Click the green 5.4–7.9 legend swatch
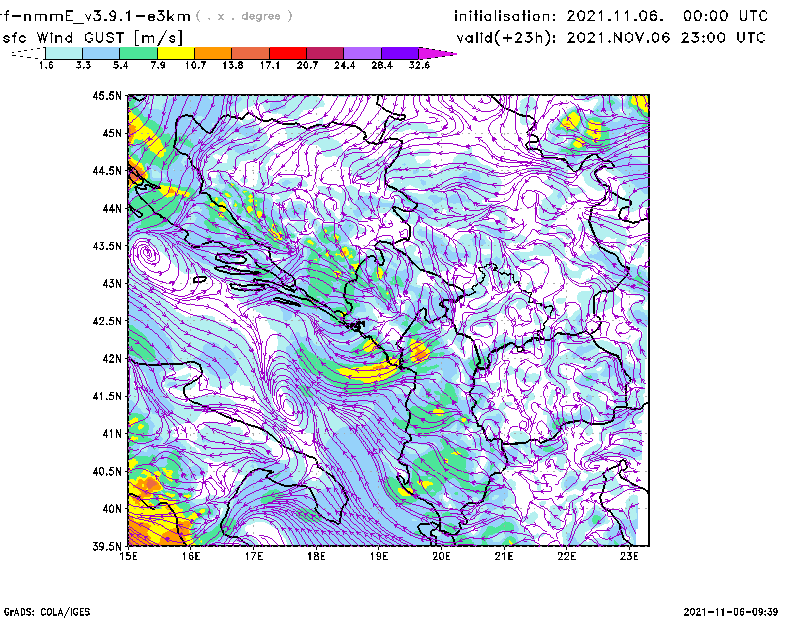Image resolution: width=800 pixels, height=618 pixels. (138, 53)
